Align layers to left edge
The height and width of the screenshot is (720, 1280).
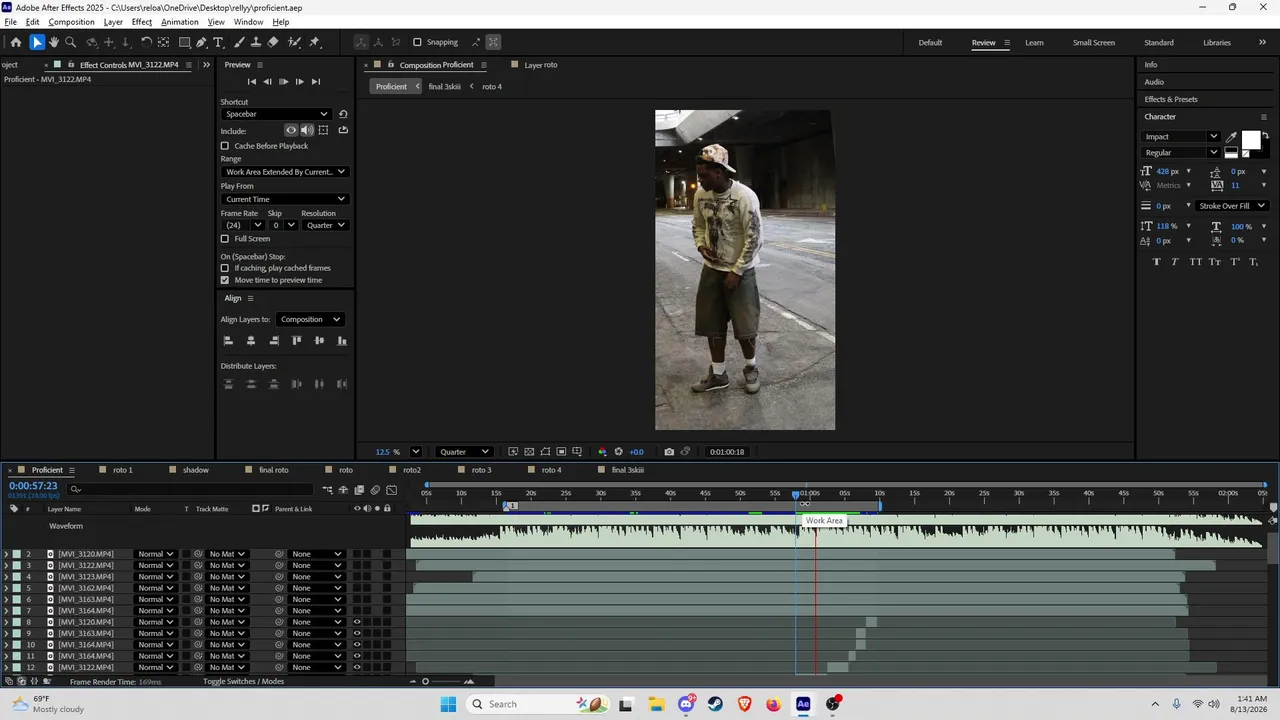228,341
